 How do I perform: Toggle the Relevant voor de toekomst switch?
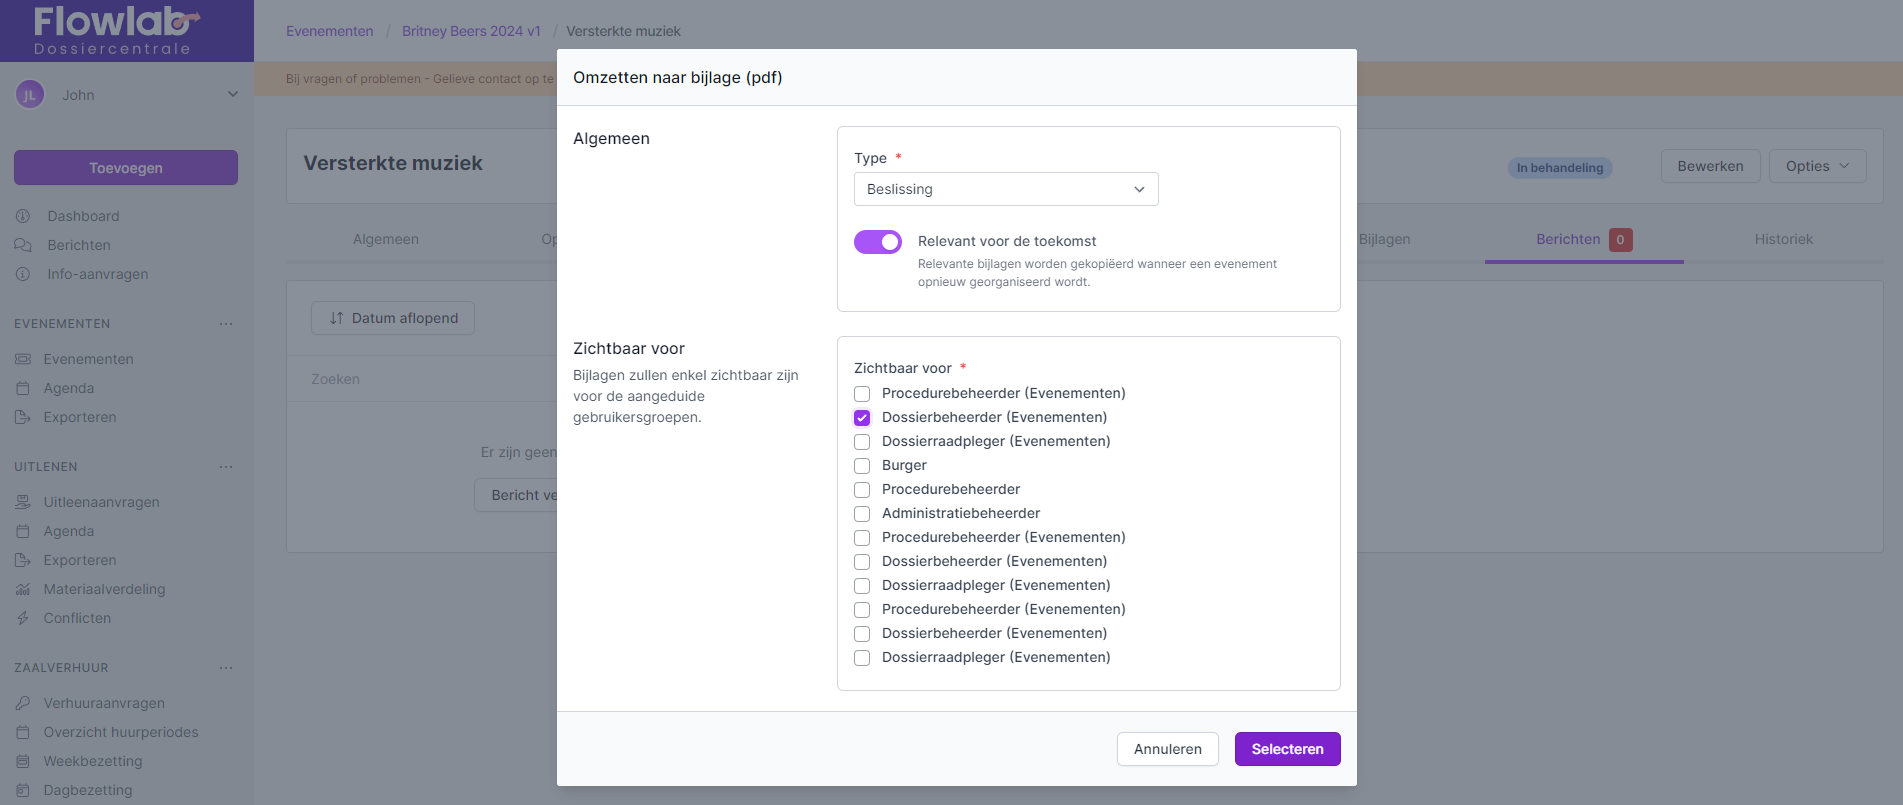(877, 242)
